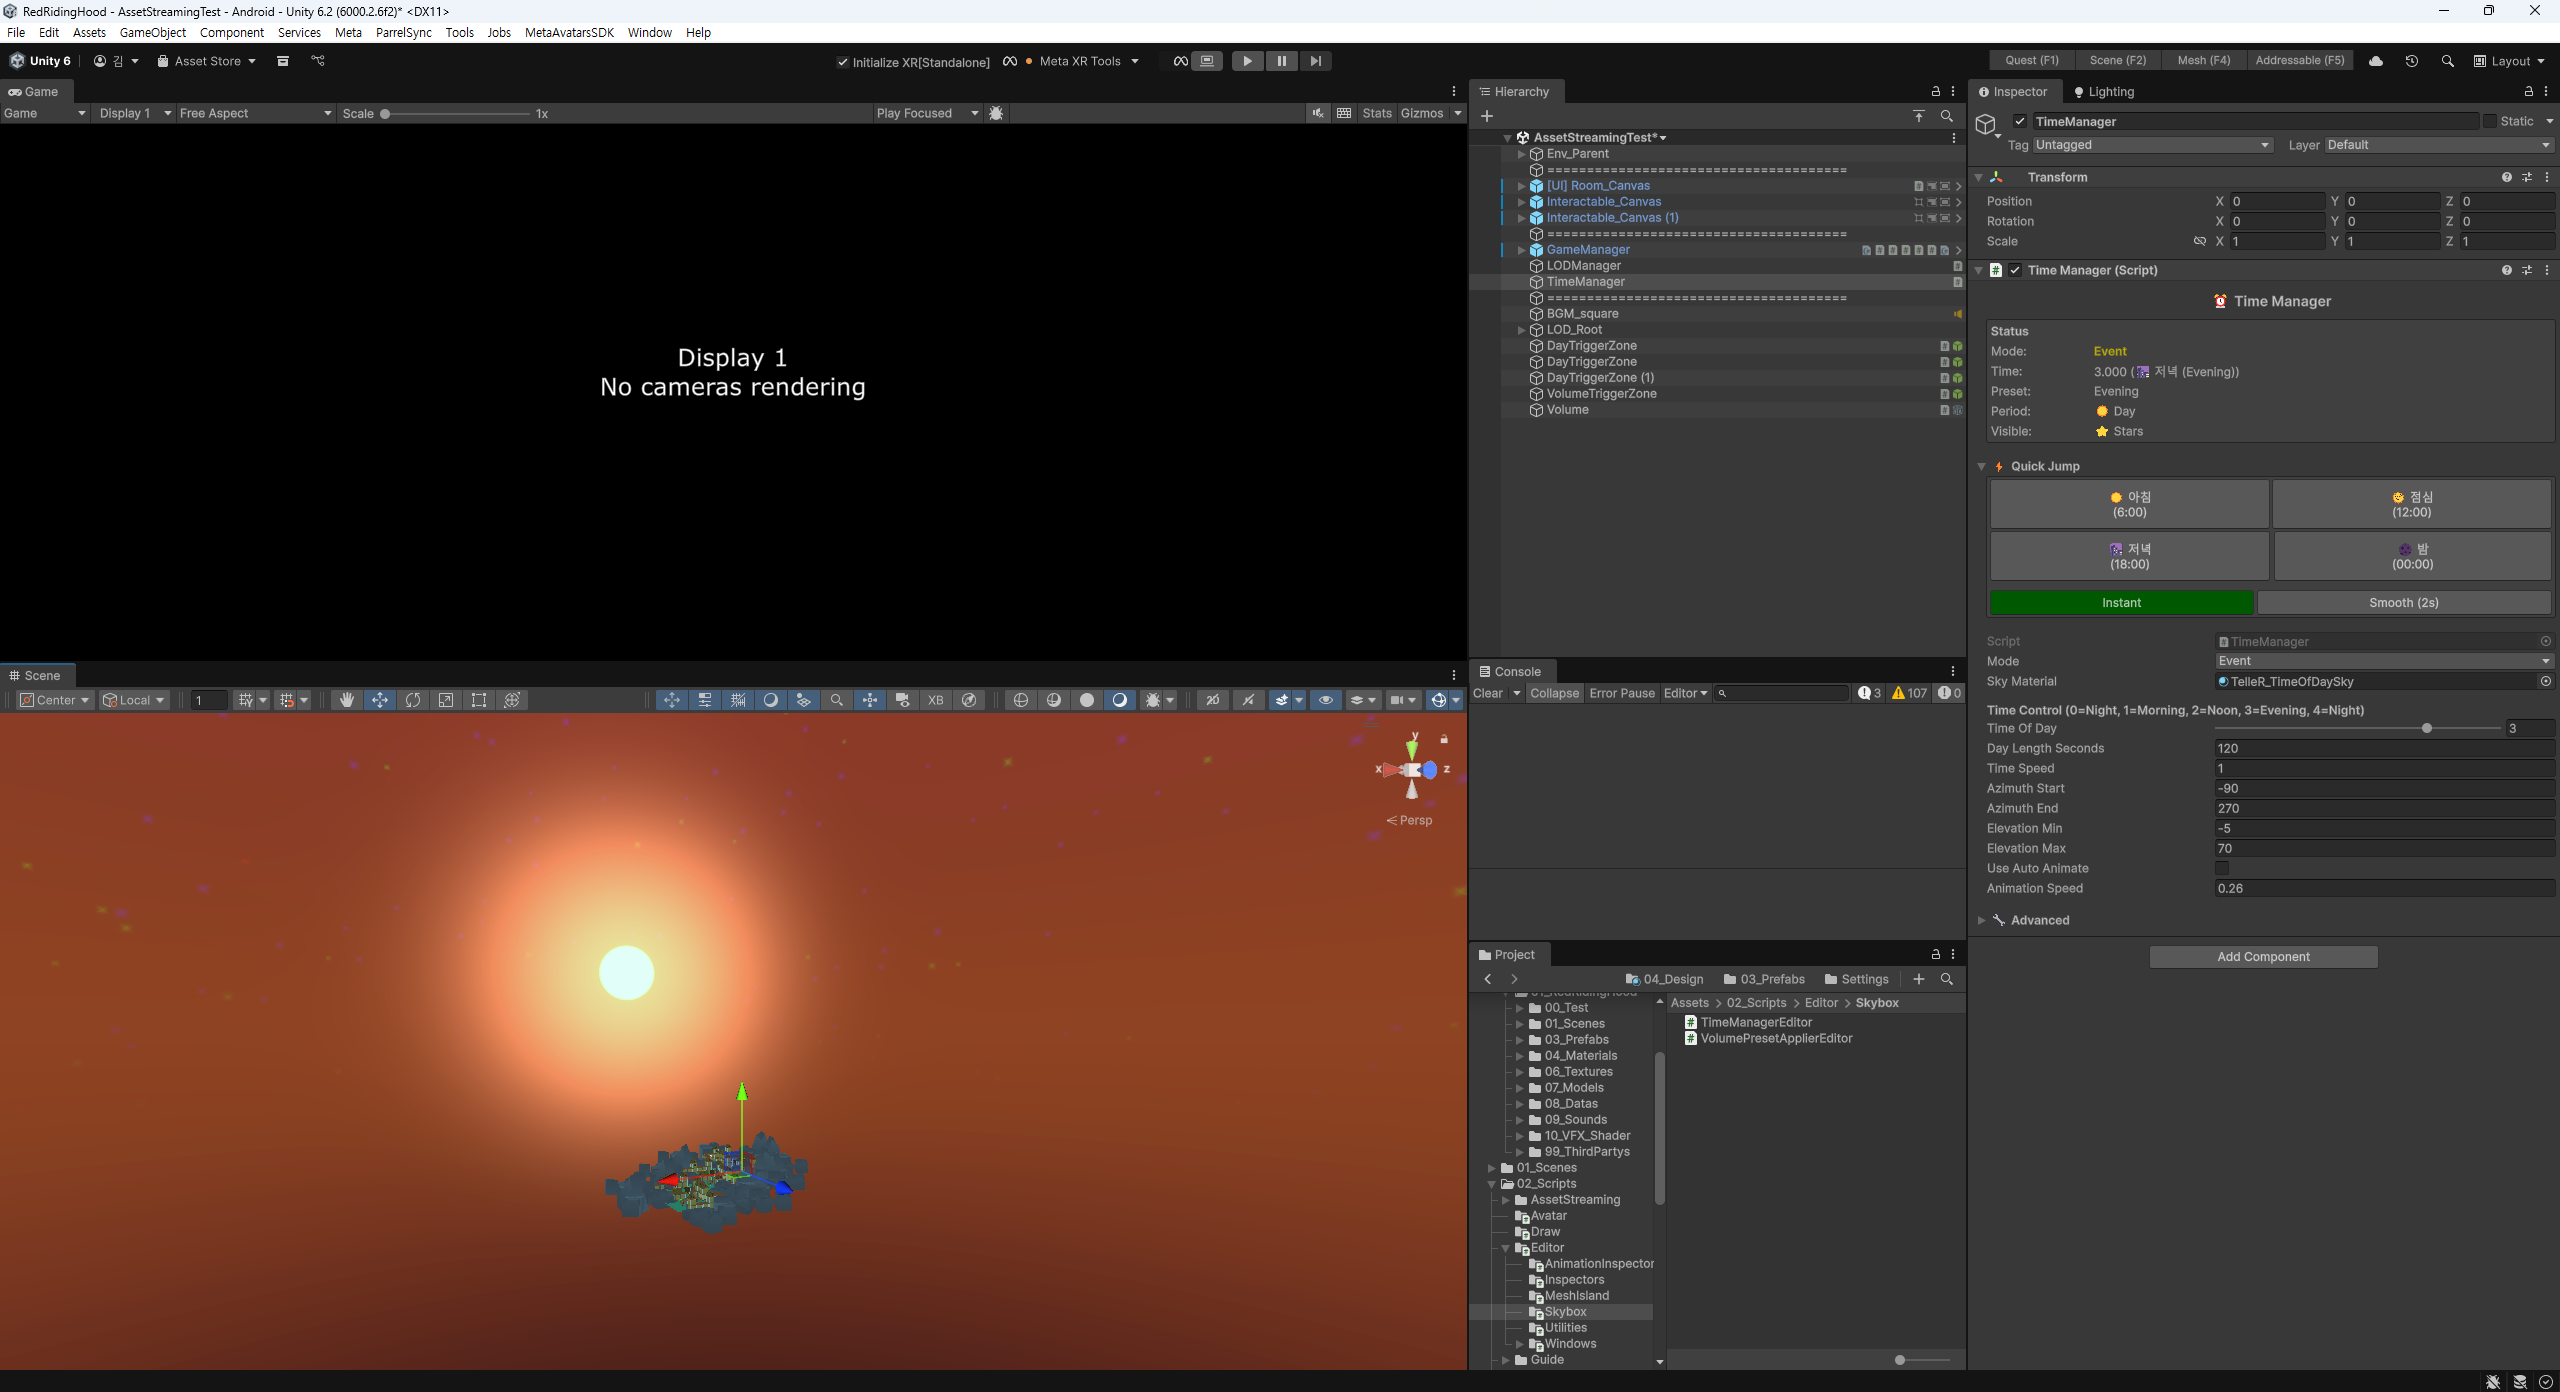Toggle the TimeManager active checkbox
Image resolution: width=2560 pixels, height=1392 pixels.
coord(2020,122)
